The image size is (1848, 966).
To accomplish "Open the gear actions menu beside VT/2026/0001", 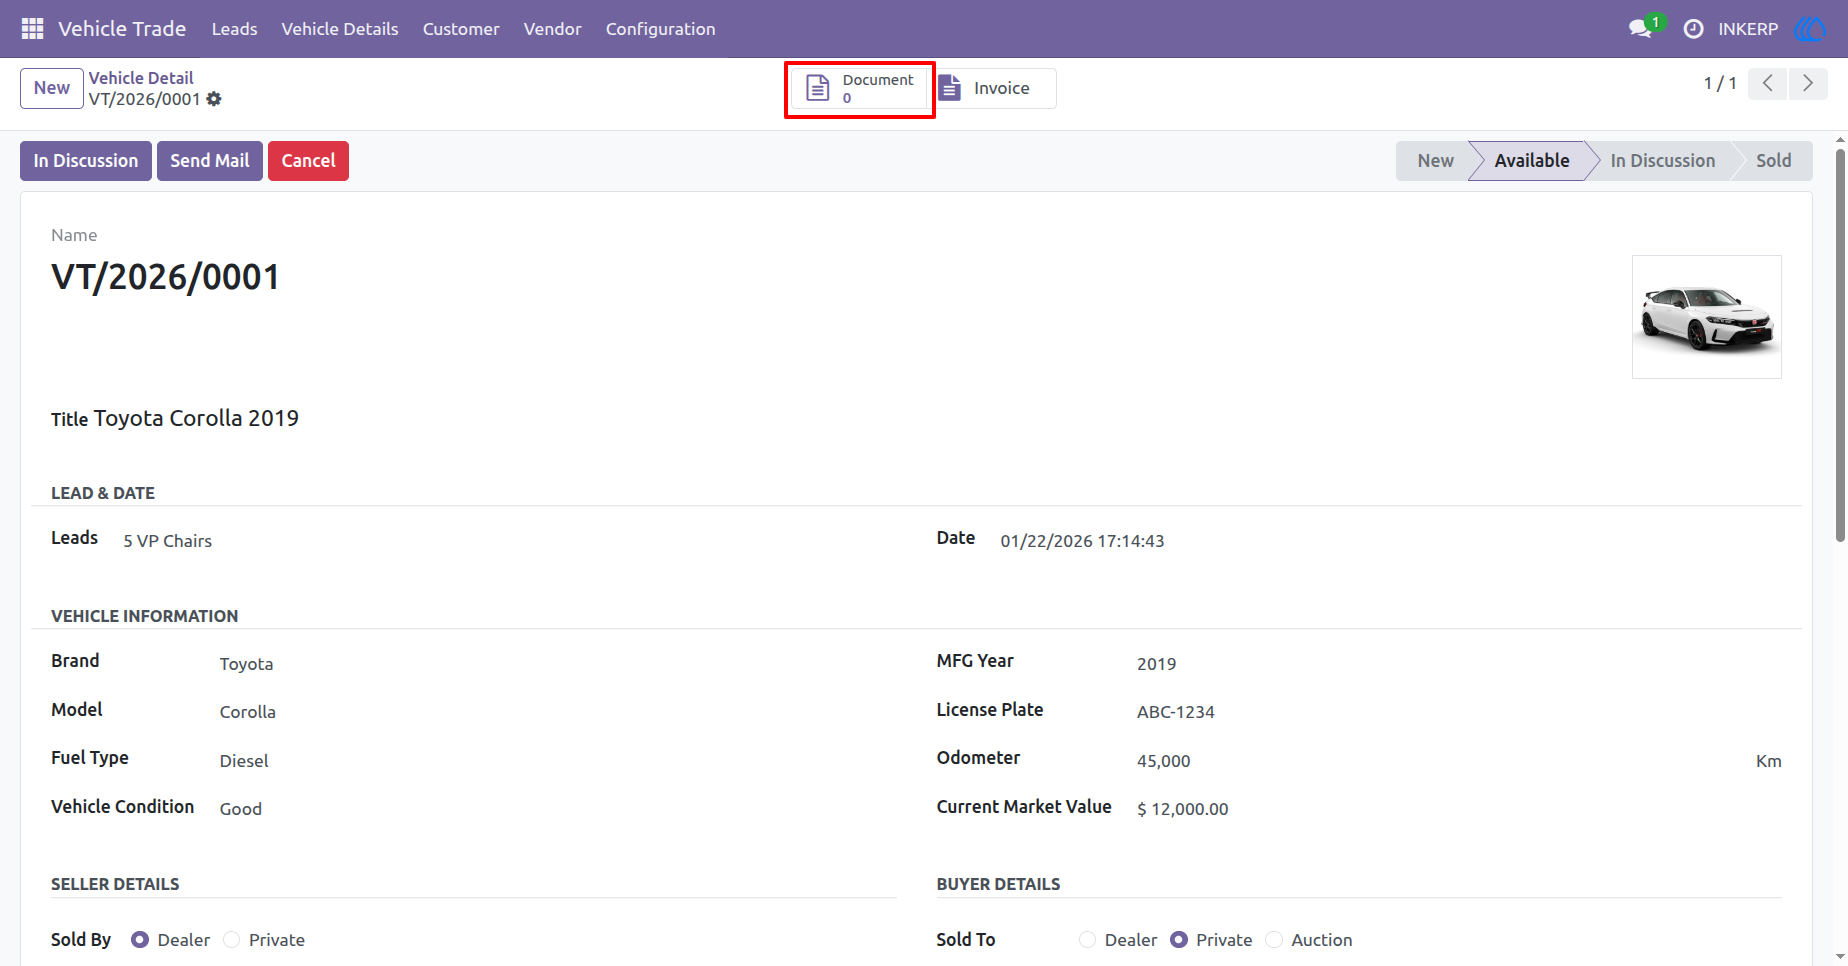I will click(x=214, y=99).
